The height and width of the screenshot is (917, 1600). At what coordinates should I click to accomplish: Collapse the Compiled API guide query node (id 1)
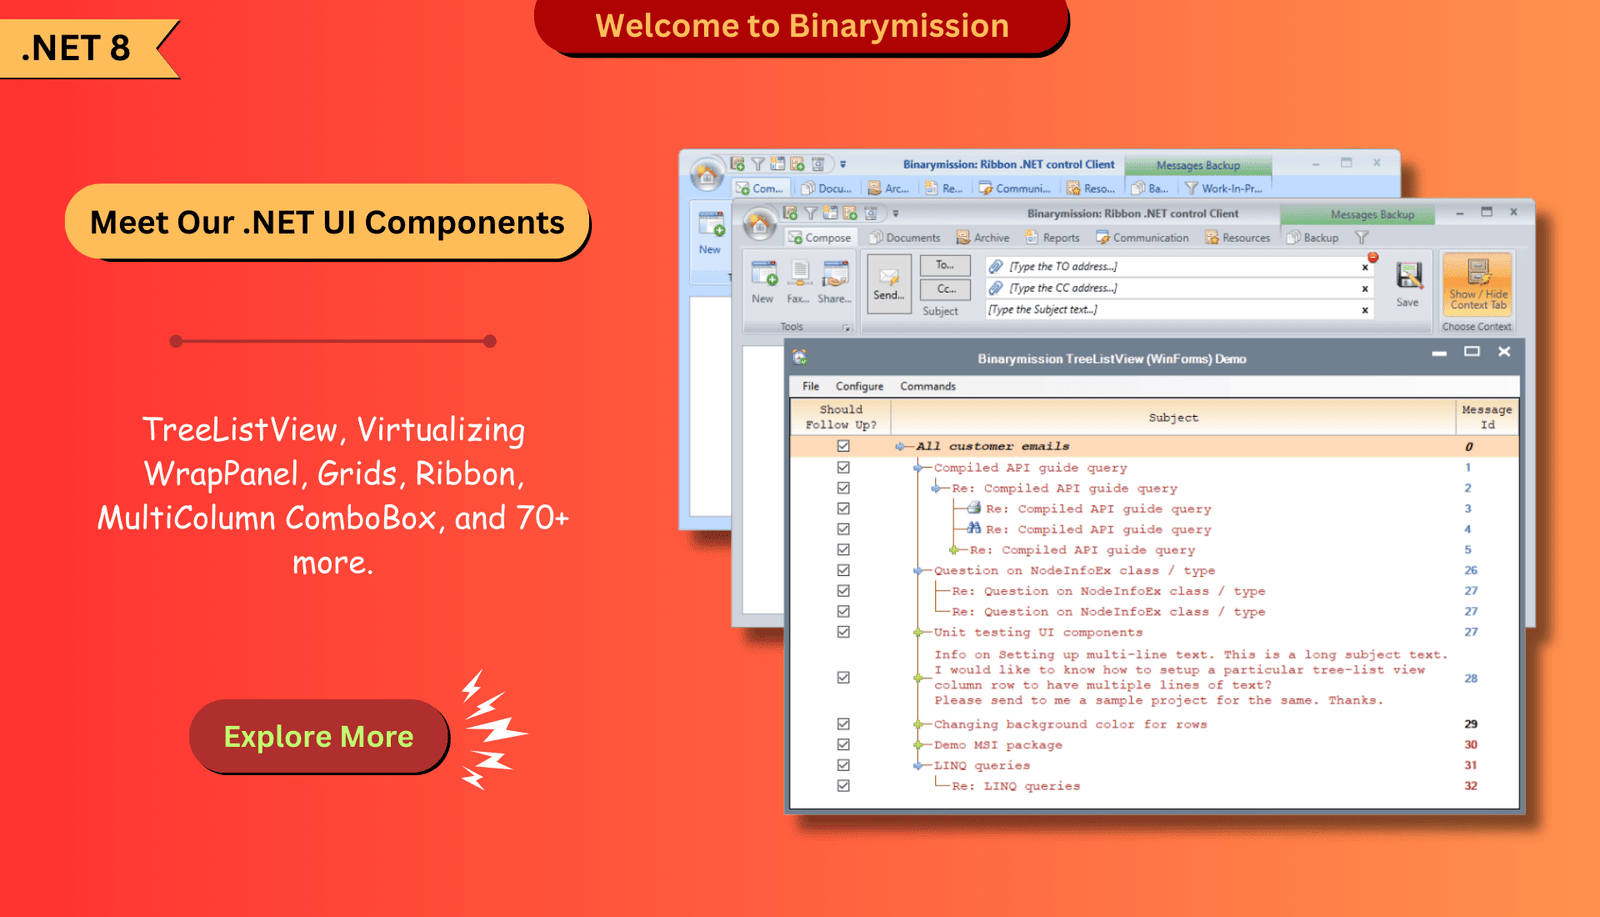[x=918, y=468]
